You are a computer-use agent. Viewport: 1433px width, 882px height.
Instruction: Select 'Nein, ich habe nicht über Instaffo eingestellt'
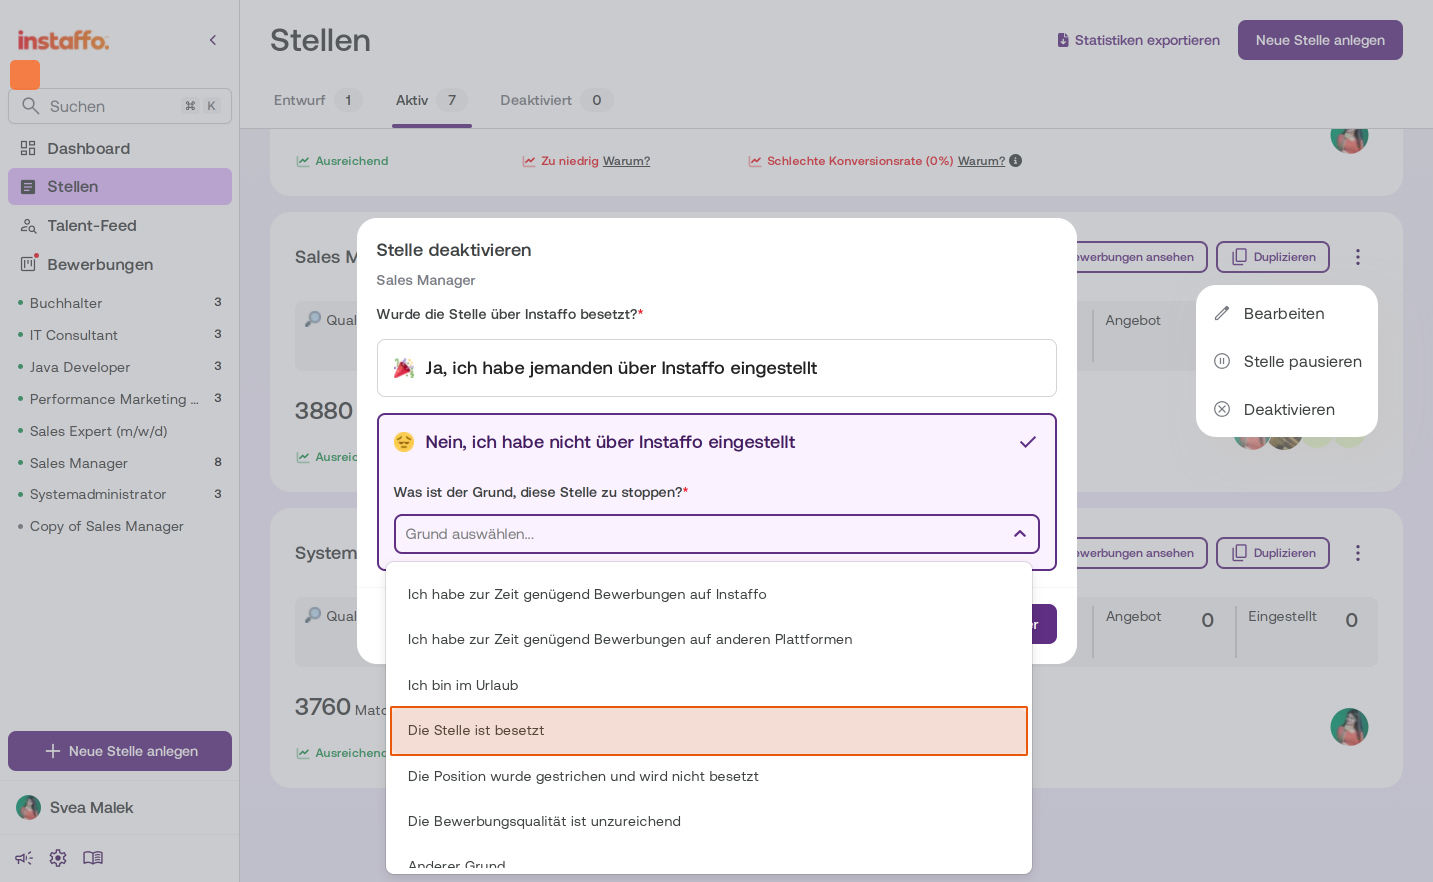pyautogui.click(x=717, y=442)
